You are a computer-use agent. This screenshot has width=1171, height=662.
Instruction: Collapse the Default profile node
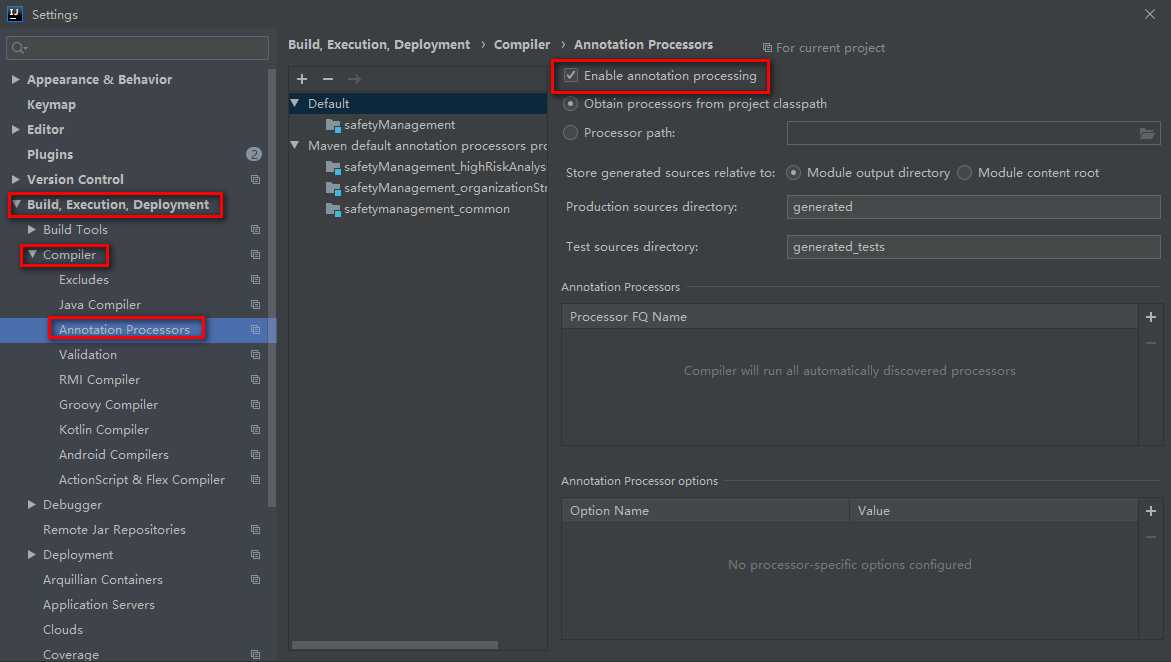click(295, 103)
